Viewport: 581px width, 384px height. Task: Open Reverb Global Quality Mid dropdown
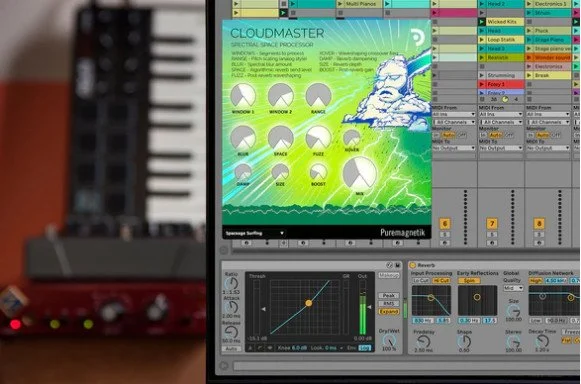pyautogui.click(x=513, y=288)
